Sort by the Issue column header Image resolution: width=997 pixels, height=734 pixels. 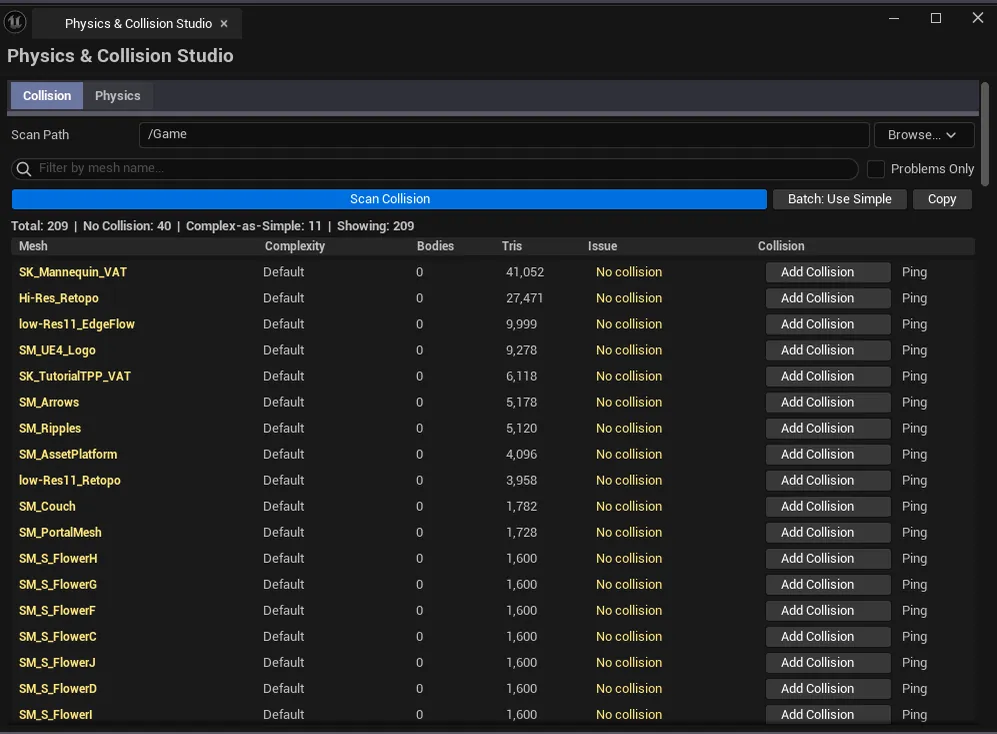coord(602,246)
